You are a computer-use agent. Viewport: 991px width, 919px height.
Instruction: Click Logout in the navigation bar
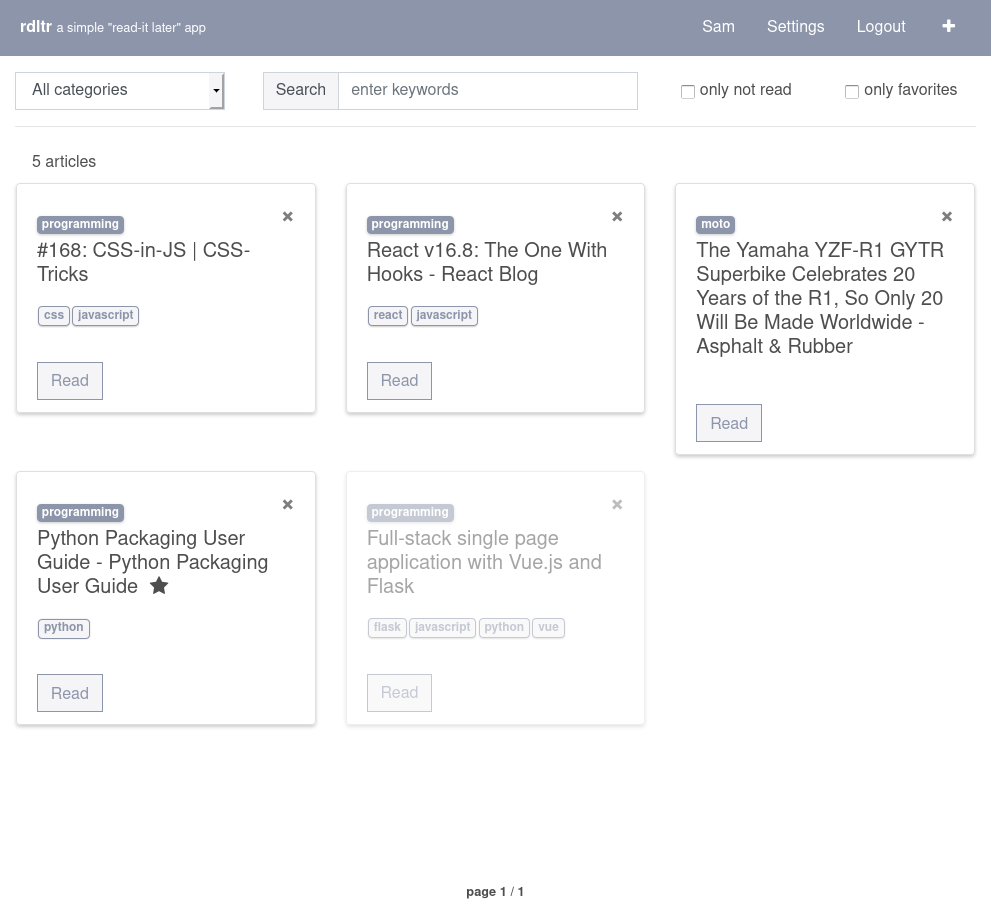click(x=881, y=27)
